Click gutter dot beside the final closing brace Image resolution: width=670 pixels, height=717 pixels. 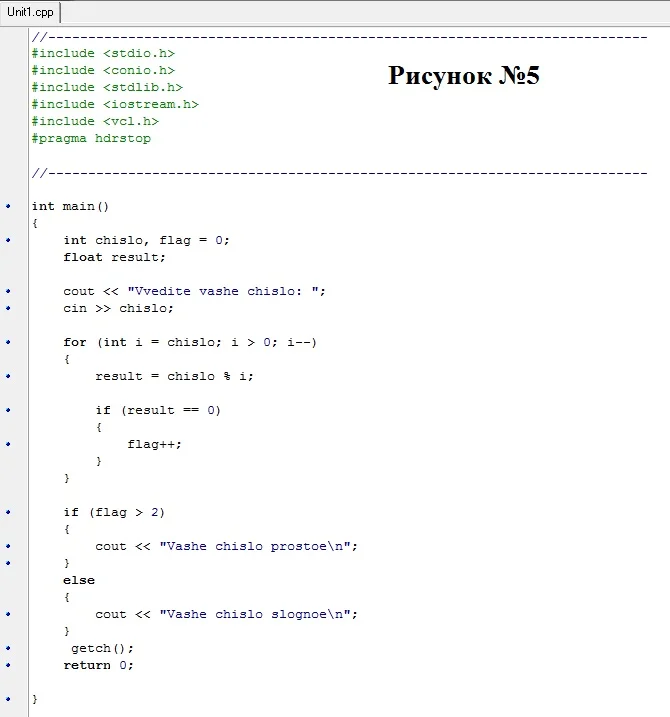point(8,699)
